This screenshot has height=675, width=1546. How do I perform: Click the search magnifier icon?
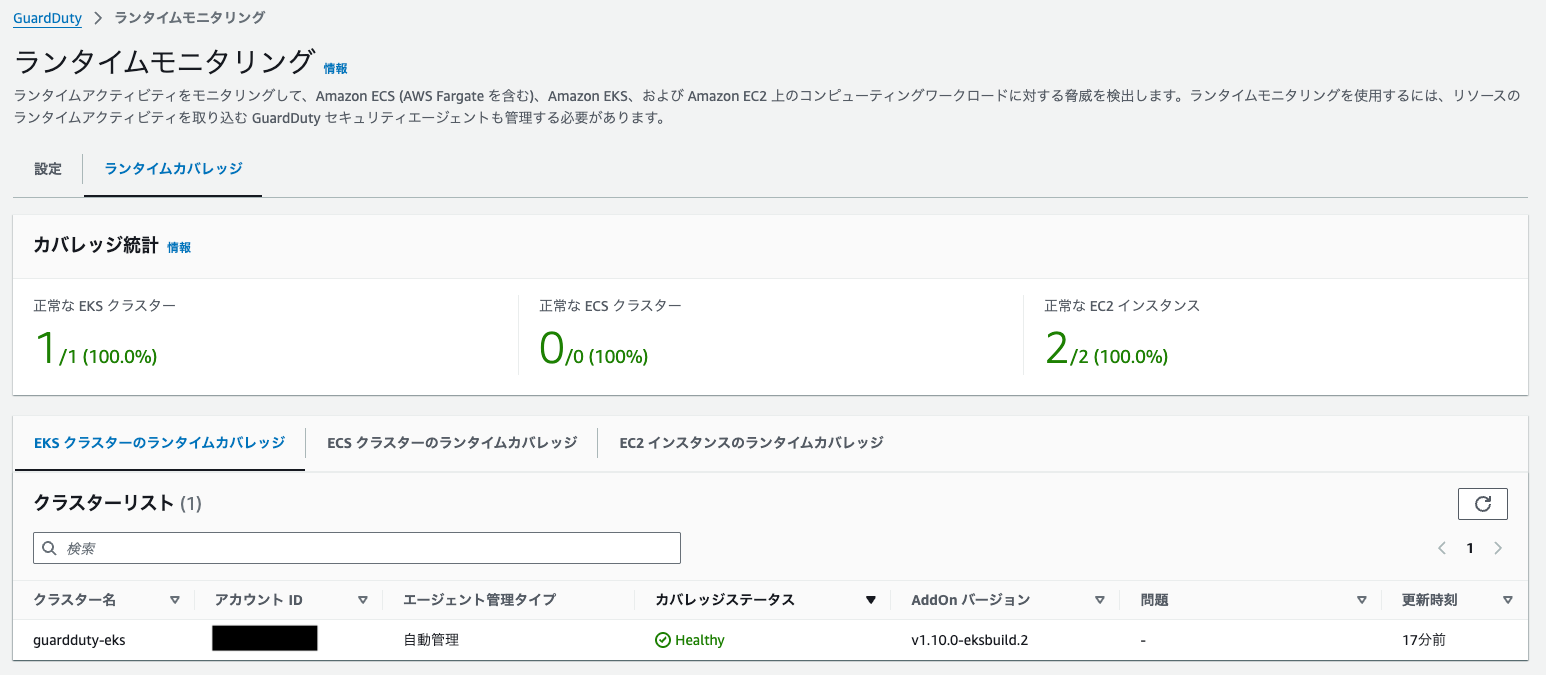tap(50, 548)
